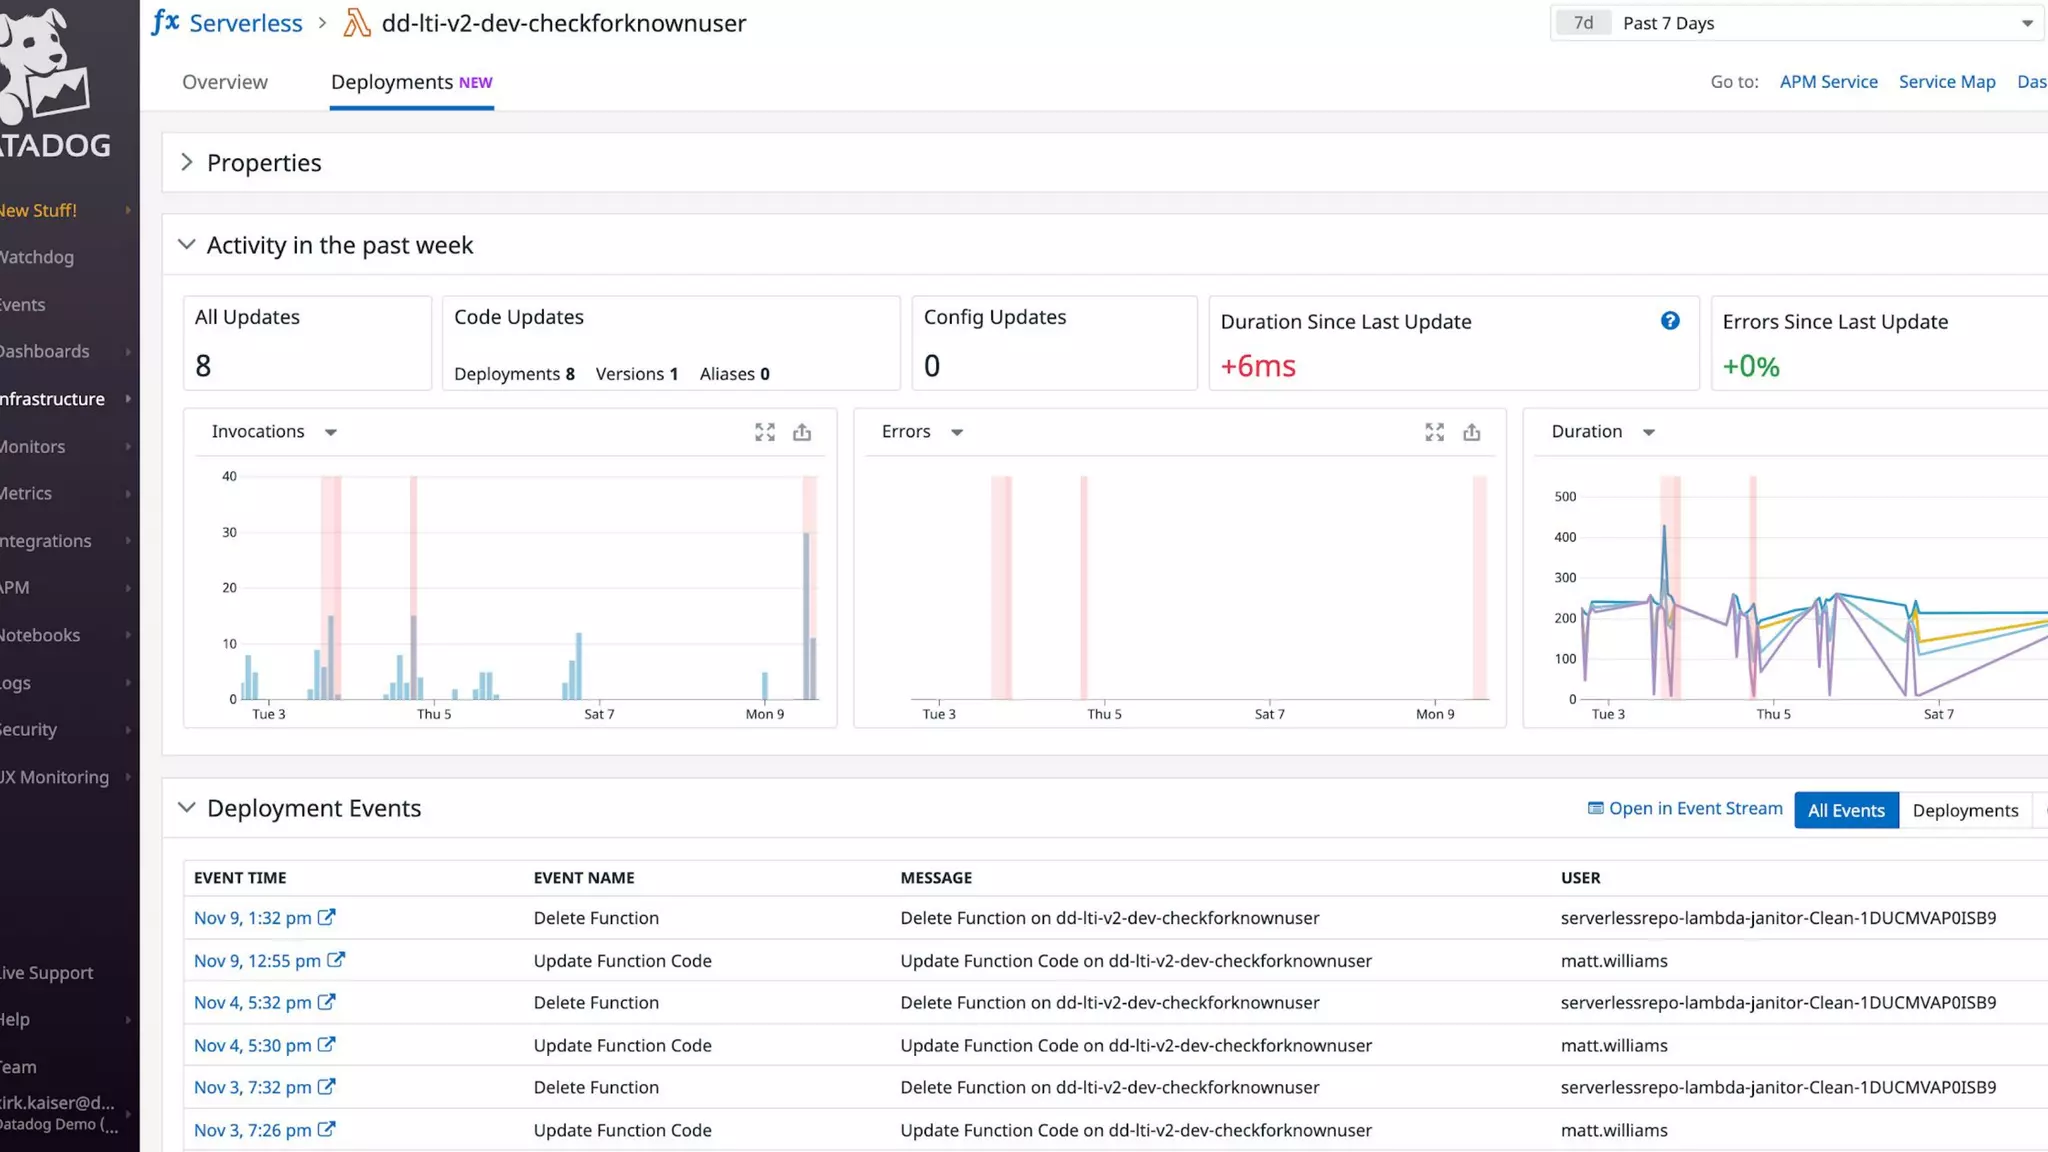The height and width of the screenshot is (1152, 2048).
Task: Open Metrics in the sidebar
Action: tap(26, 493)
